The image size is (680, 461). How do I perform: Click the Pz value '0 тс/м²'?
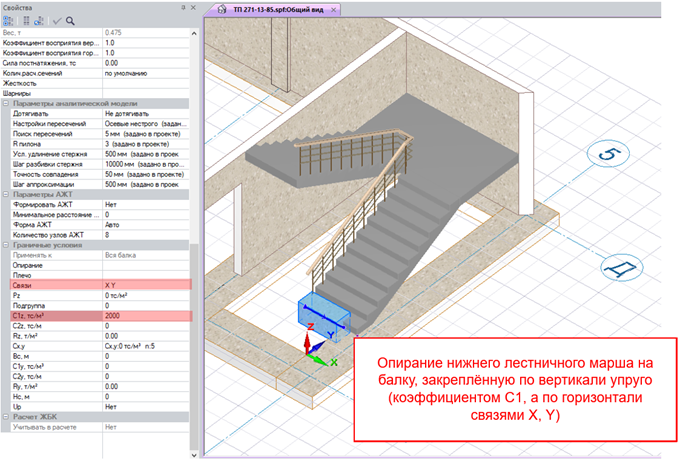(146, 295)
